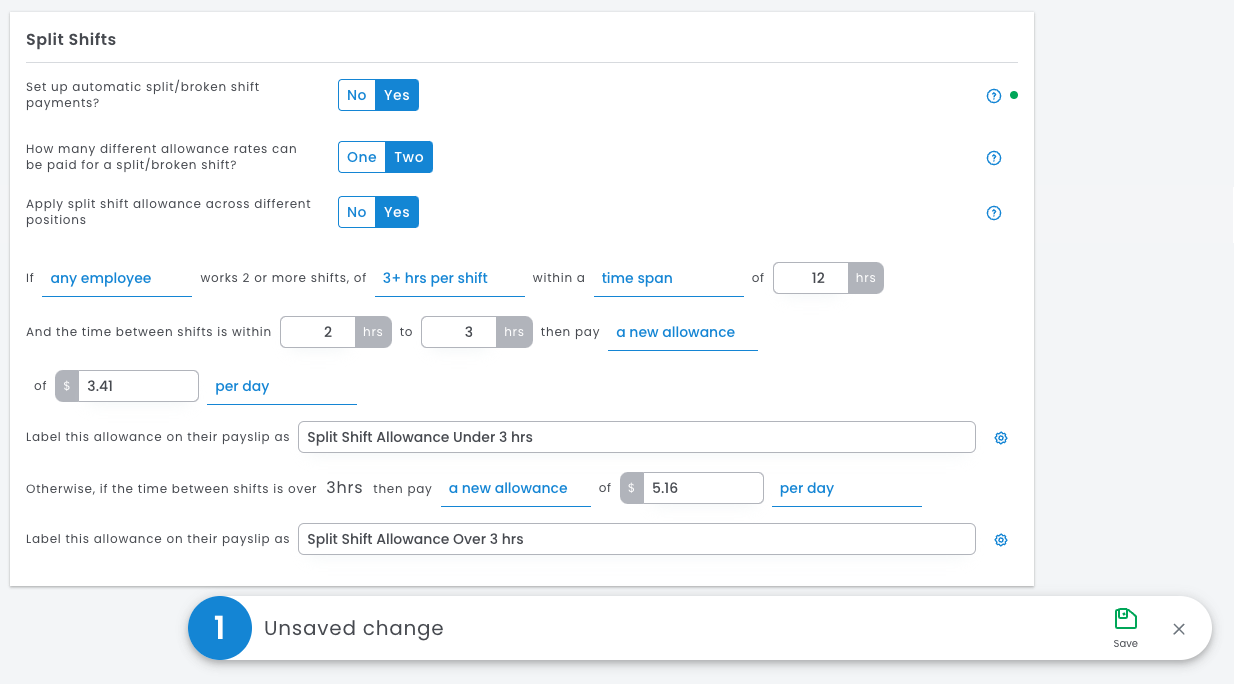Click the 5.16 dollar amount field
Screen dimensions: 1234x684
703,488
